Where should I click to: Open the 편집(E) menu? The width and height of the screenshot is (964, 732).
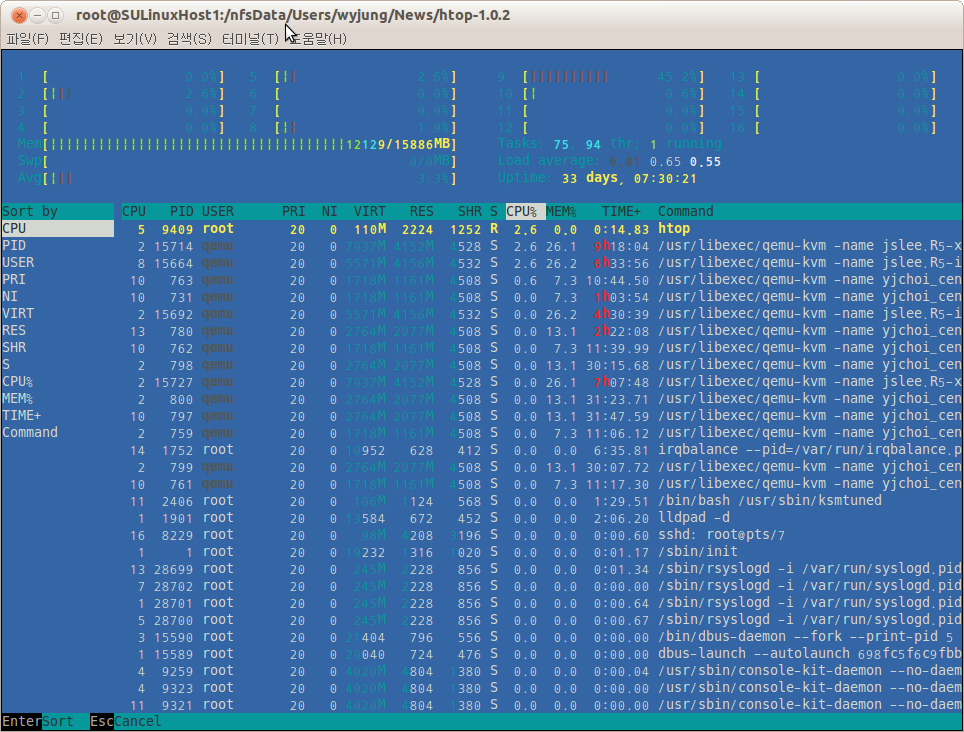[81, 39]
